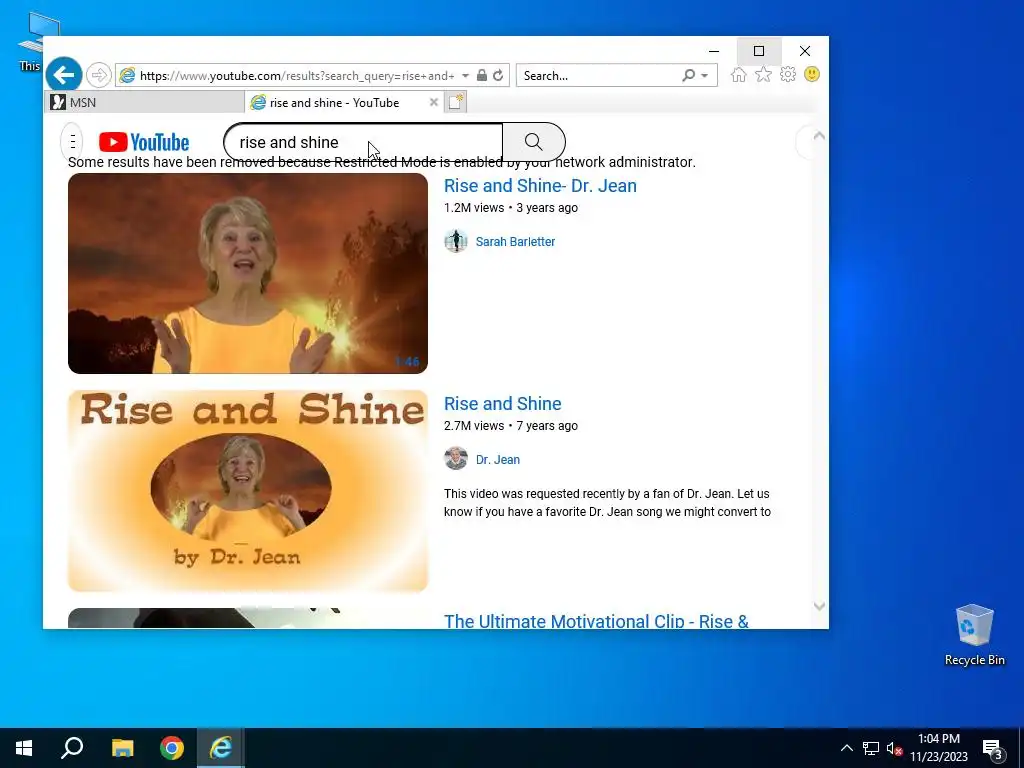Refresh the page with the reload icon

pos(498,75)
